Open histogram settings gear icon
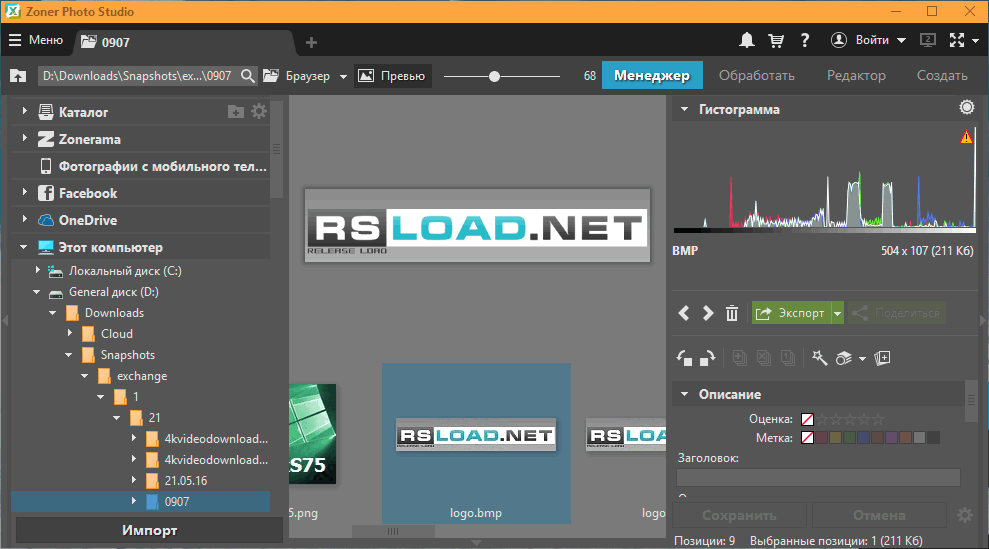The width and height of the screenshot is (989, 549). 967,107
